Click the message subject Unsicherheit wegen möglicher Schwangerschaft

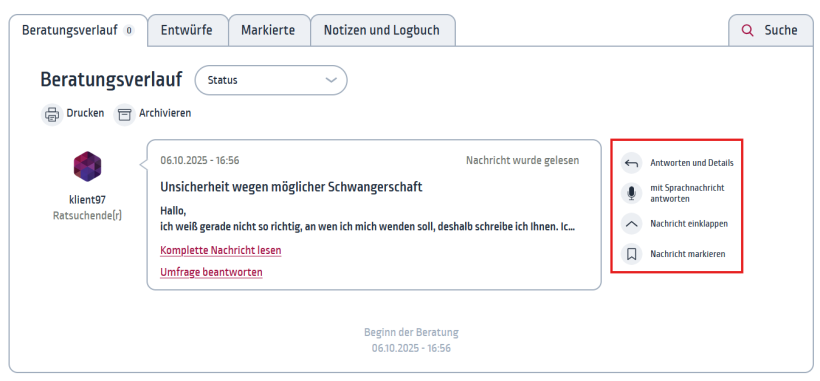pos(291,187)
